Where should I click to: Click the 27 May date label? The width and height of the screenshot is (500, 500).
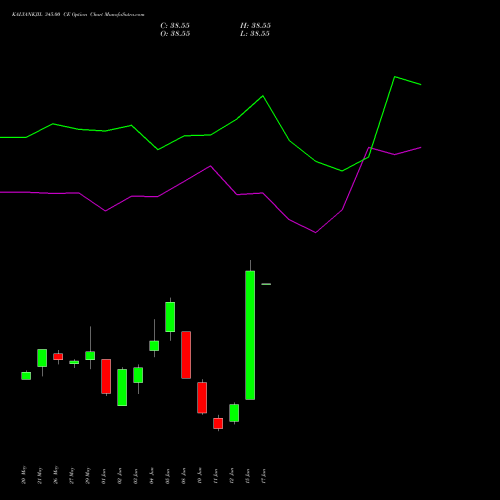72,475
